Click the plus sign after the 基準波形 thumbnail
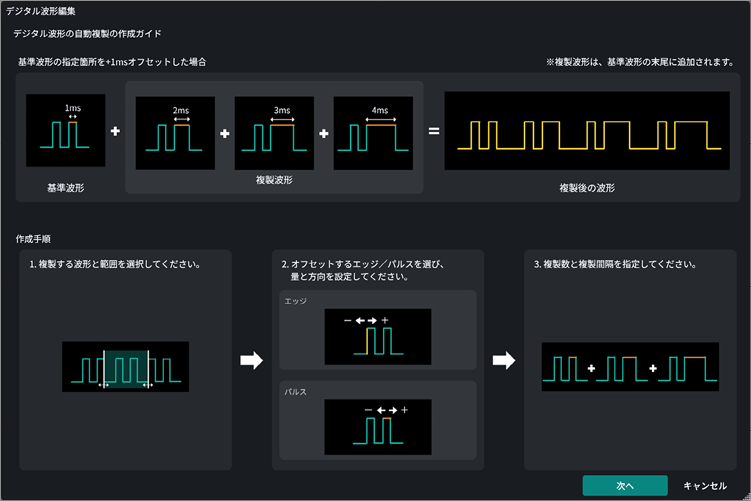The height and width of the screenshot is (501, 751). click(115, 131)
